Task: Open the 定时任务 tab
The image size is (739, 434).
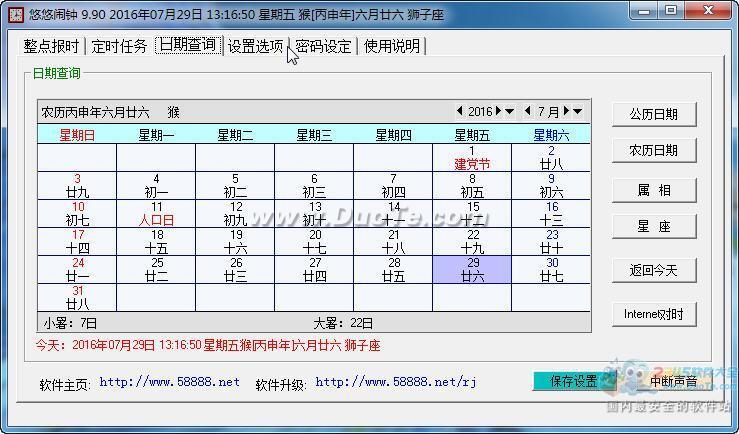Action: tap(119, 46)
